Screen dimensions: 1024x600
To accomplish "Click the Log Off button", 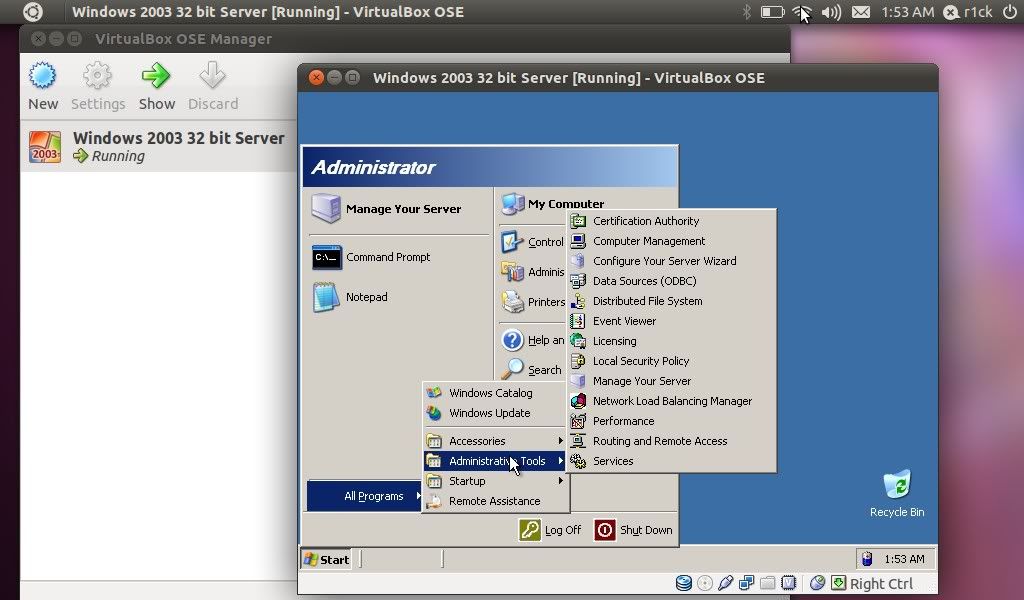I will tap(551, 530).
